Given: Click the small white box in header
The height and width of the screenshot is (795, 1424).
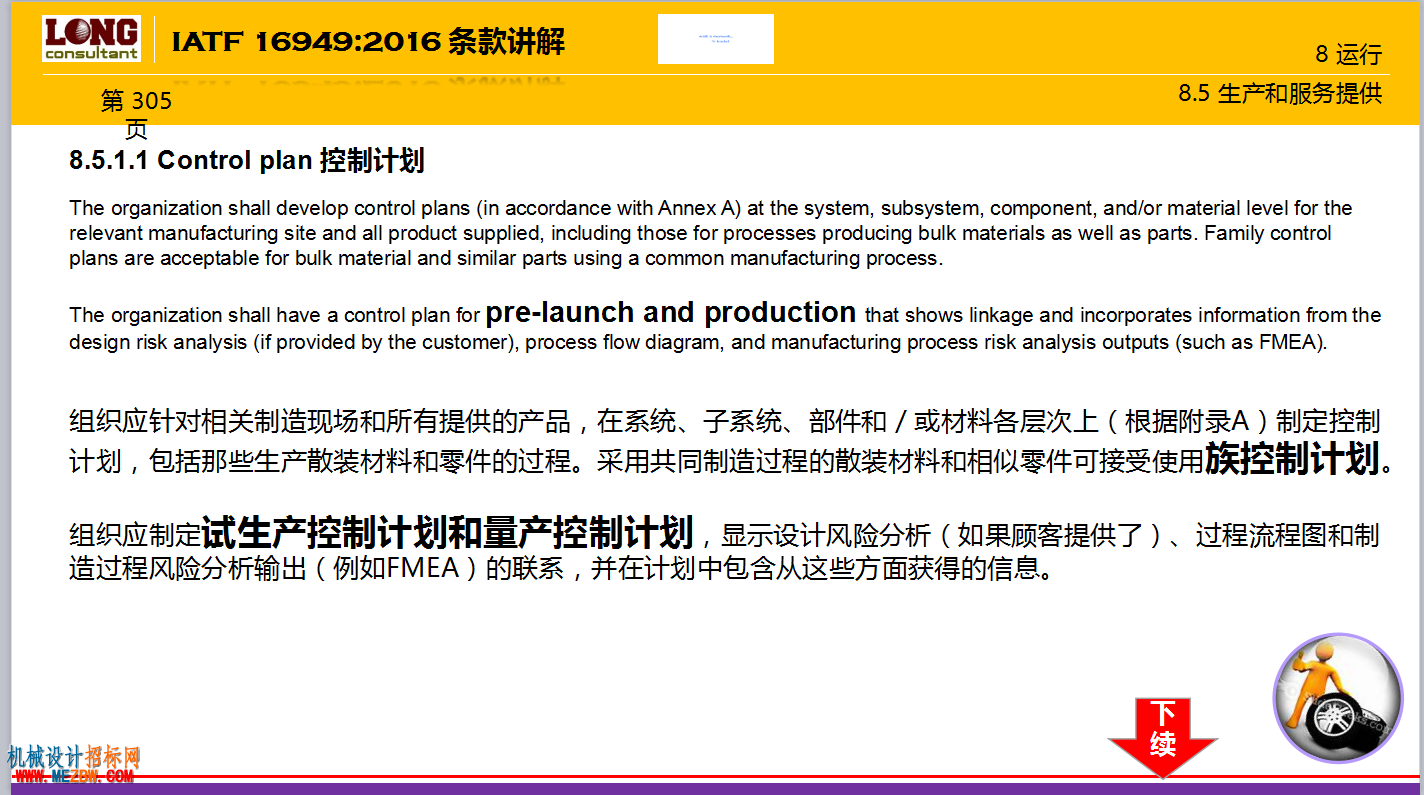Looking at the screenshot, I should point(716,39).
